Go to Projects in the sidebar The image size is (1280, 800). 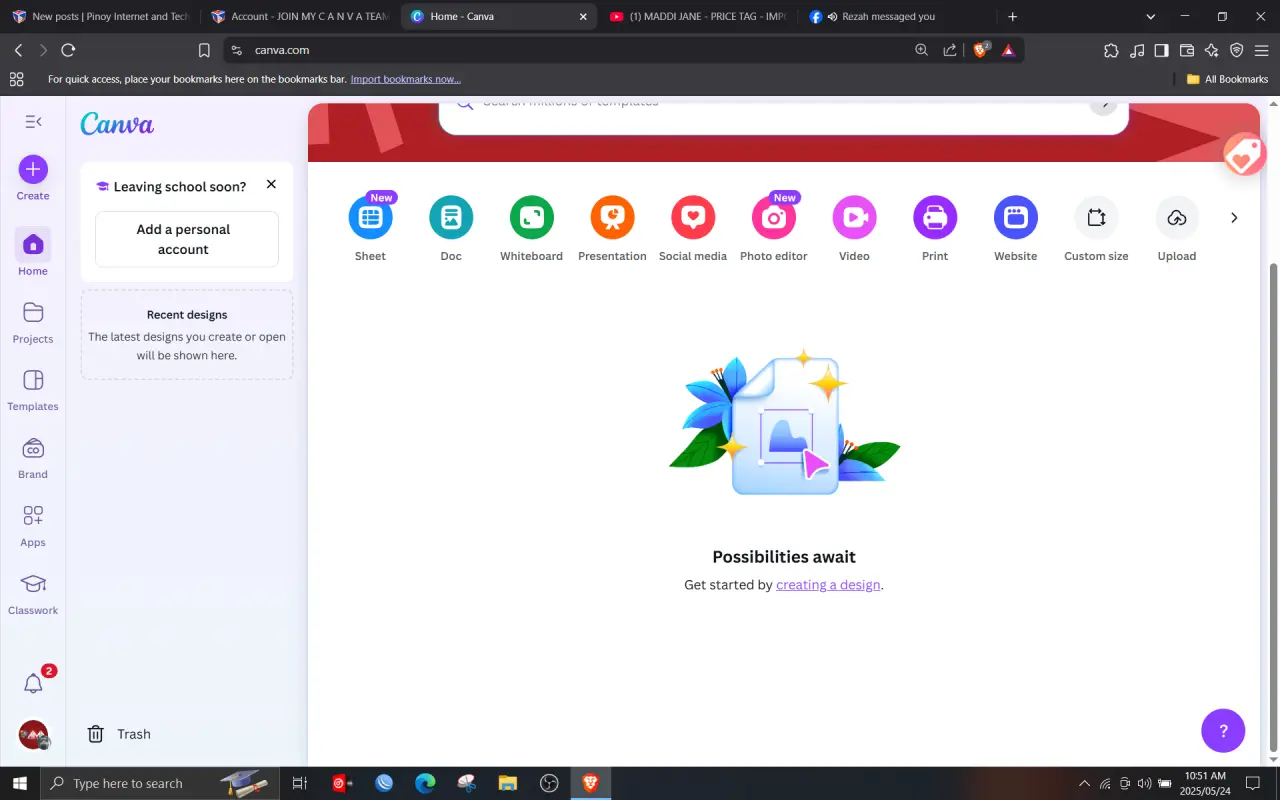(33, 323)
